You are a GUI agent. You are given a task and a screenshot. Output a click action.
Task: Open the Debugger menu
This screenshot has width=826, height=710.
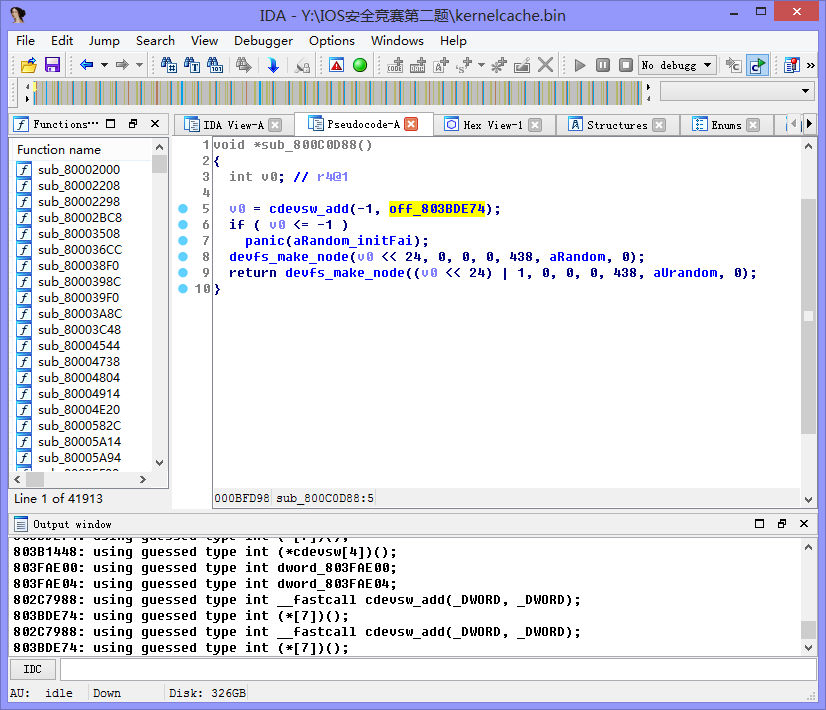[263, 41]
